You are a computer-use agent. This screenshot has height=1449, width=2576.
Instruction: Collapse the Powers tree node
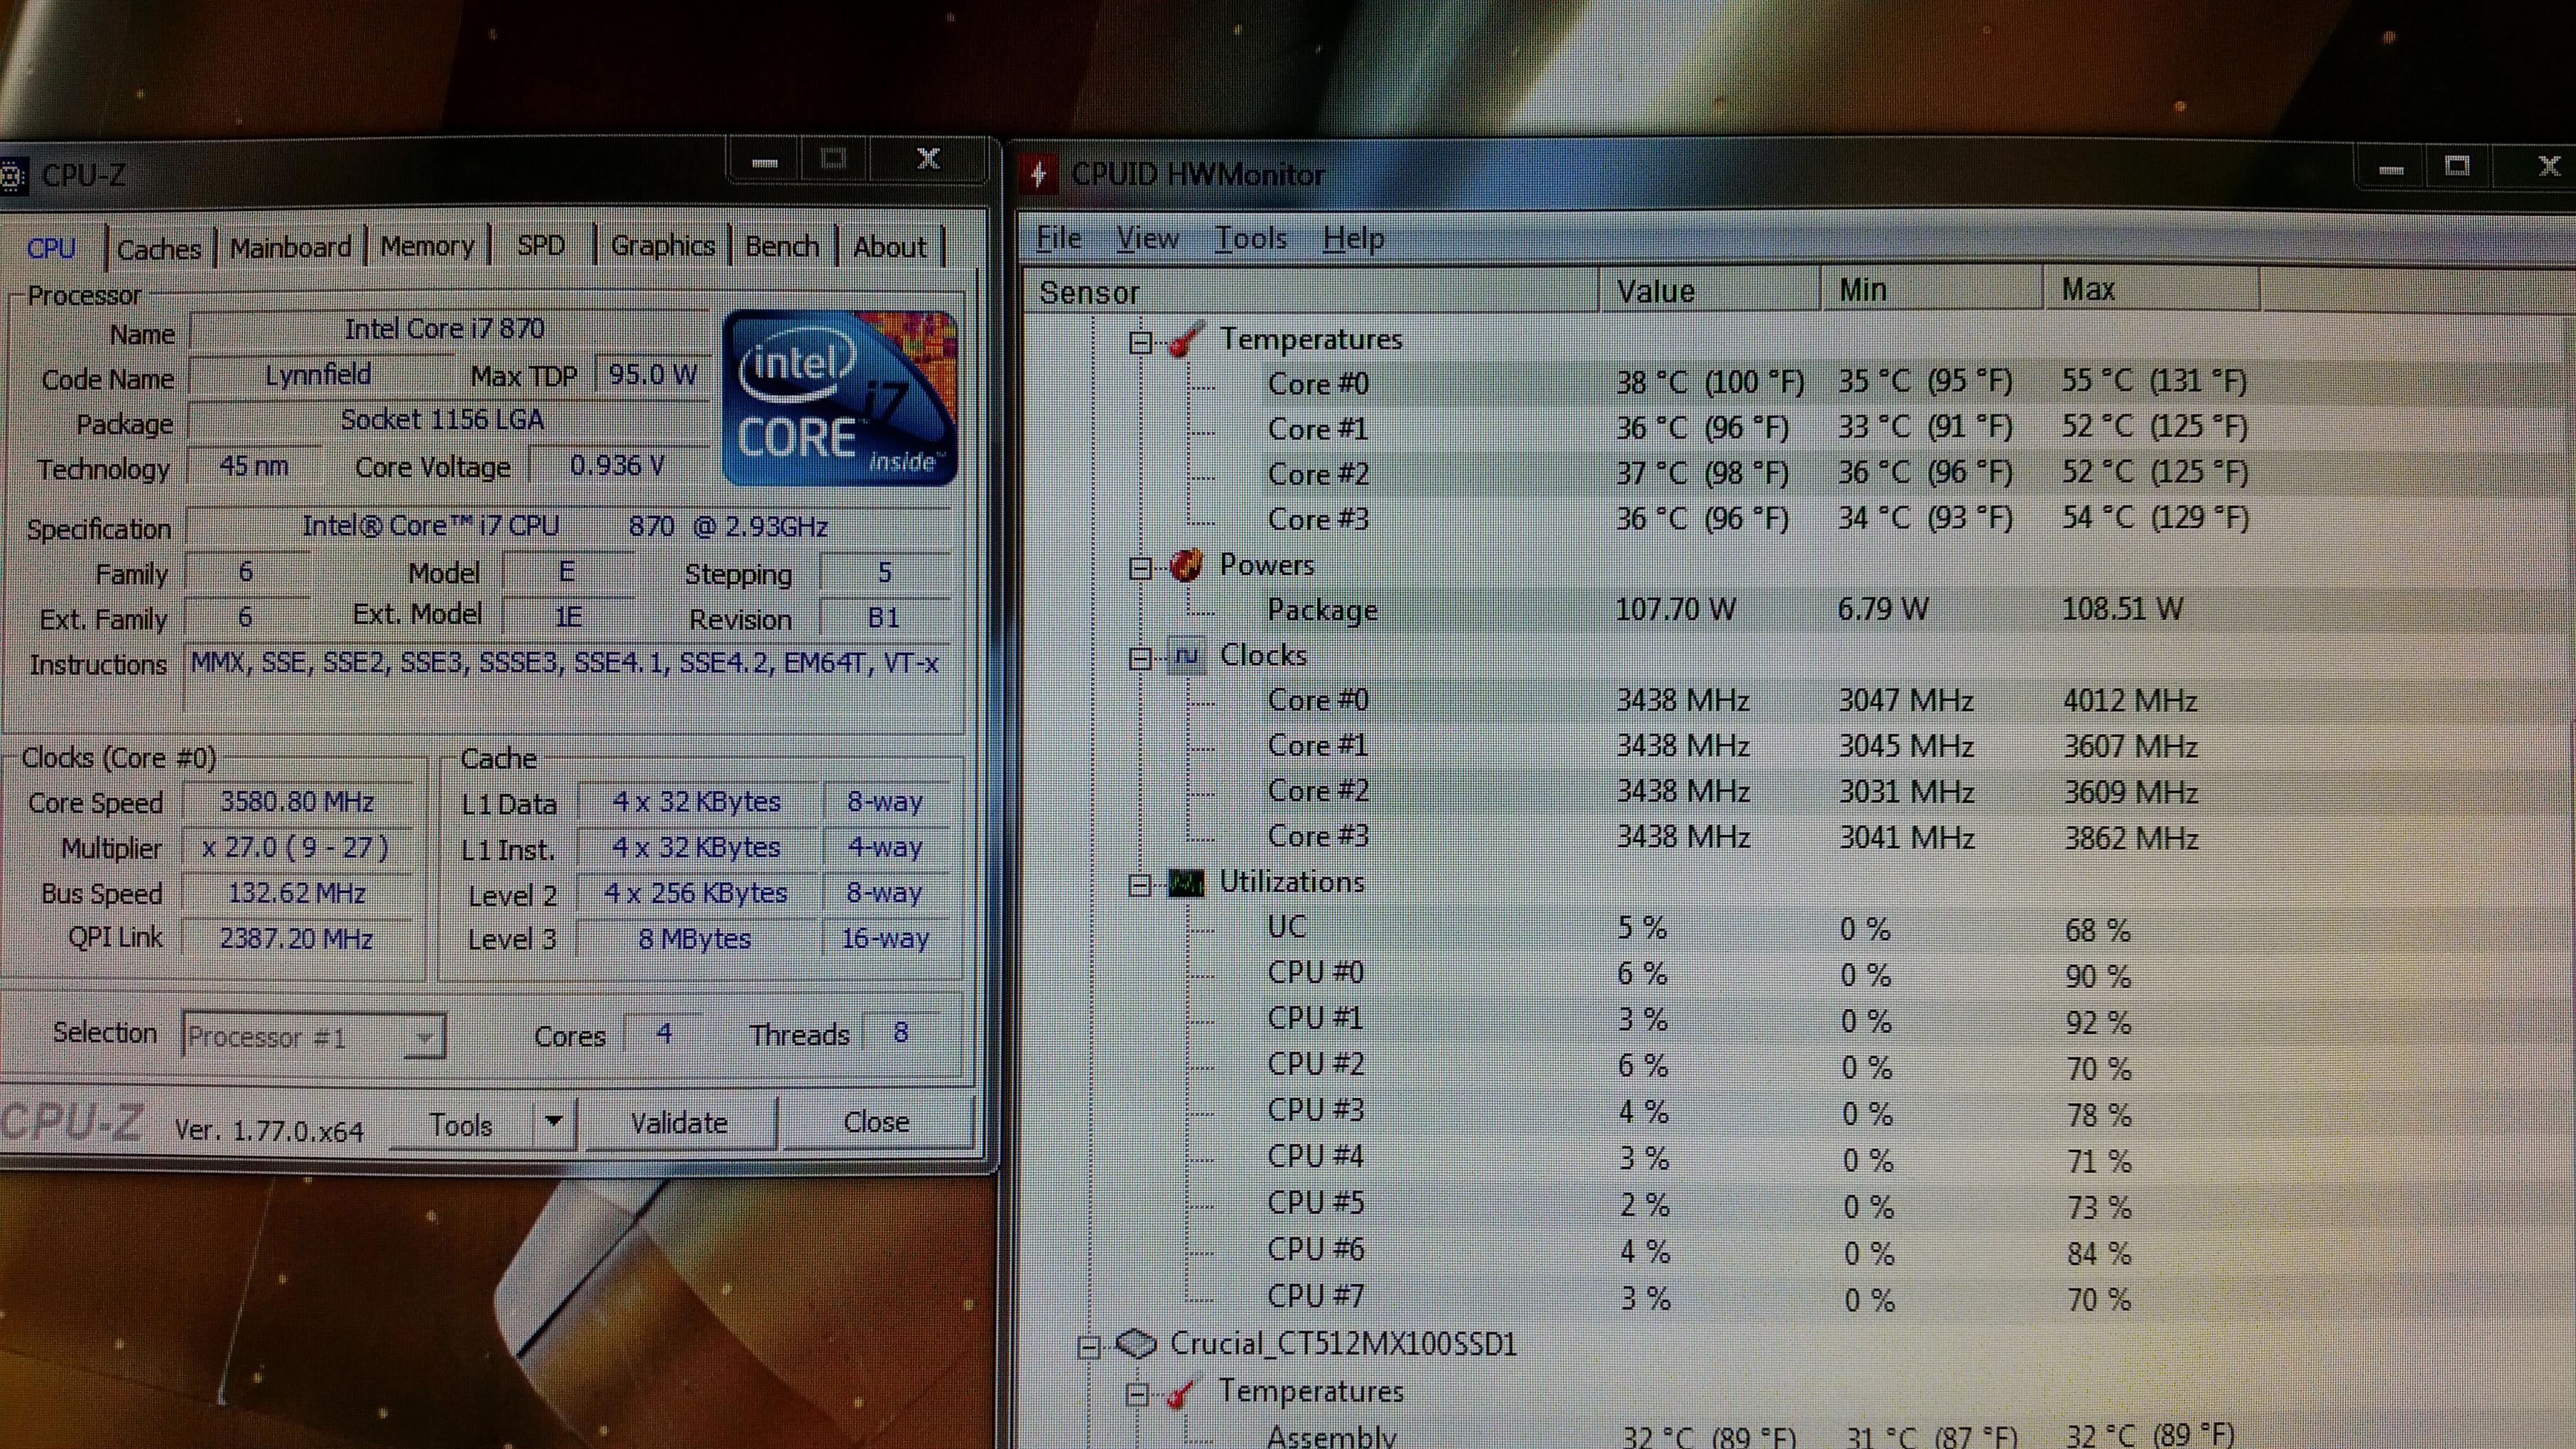[1140, 568]
